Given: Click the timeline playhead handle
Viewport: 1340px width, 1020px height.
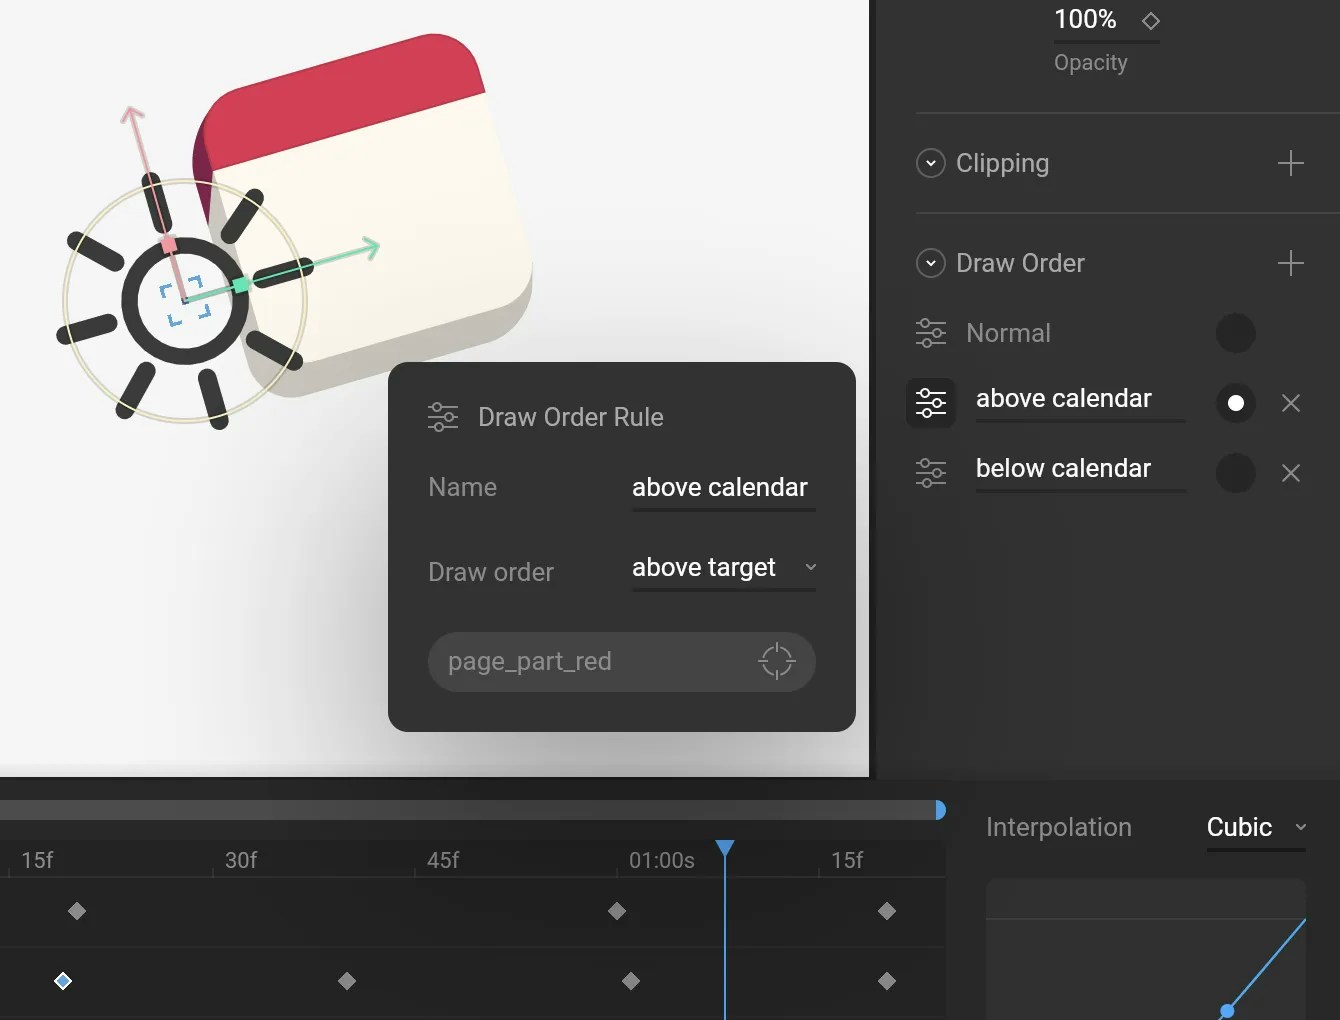Looking at the screenshot, I should point(725,849).
